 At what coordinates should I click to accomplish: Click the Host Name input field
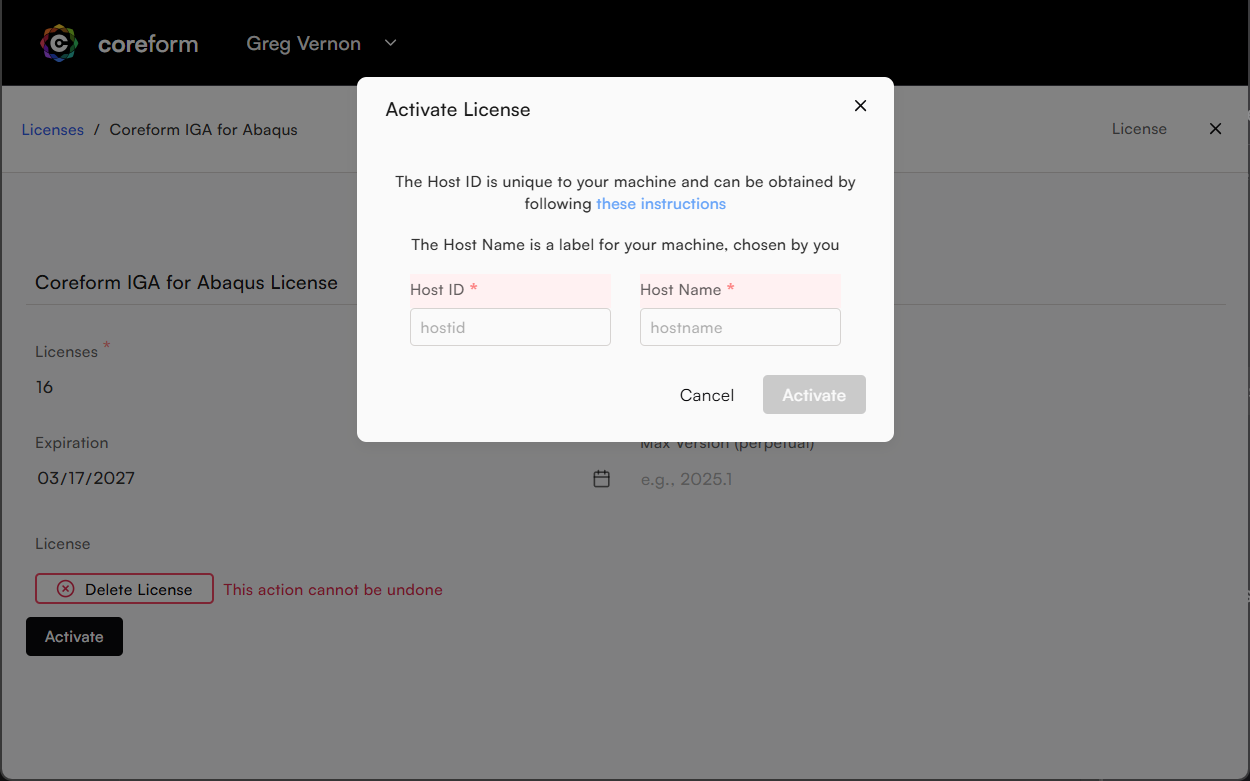(740, 327)
